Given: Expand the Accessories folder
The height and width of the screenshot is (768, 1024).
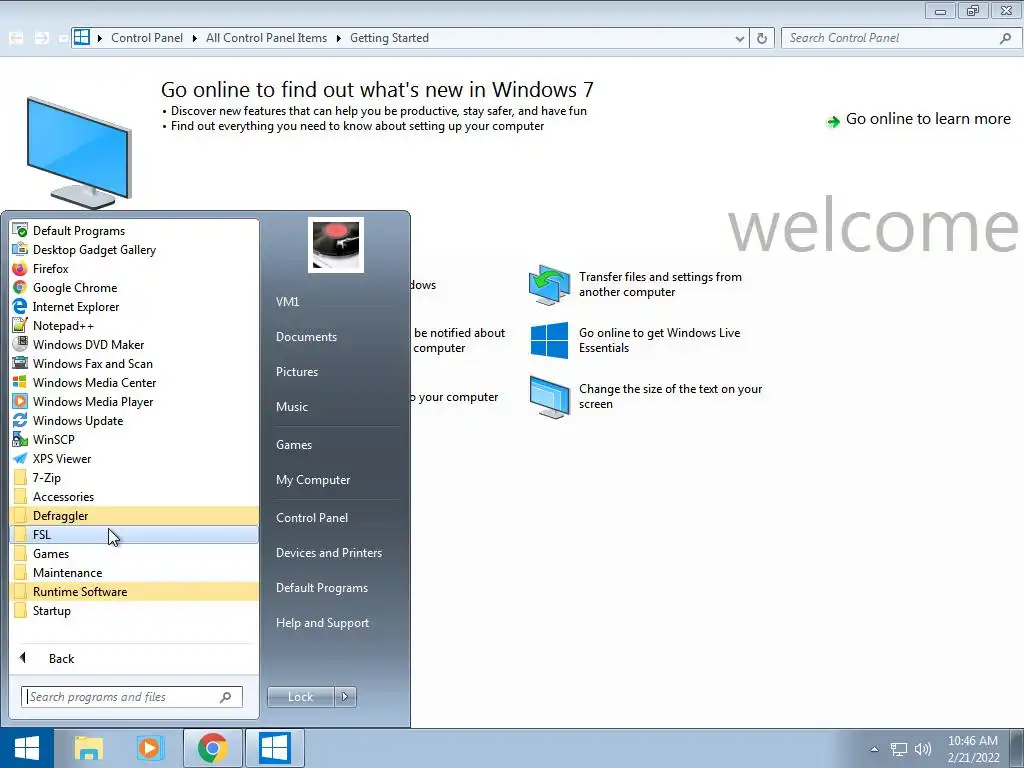Looking at the screenshot, I should [134, 496].
